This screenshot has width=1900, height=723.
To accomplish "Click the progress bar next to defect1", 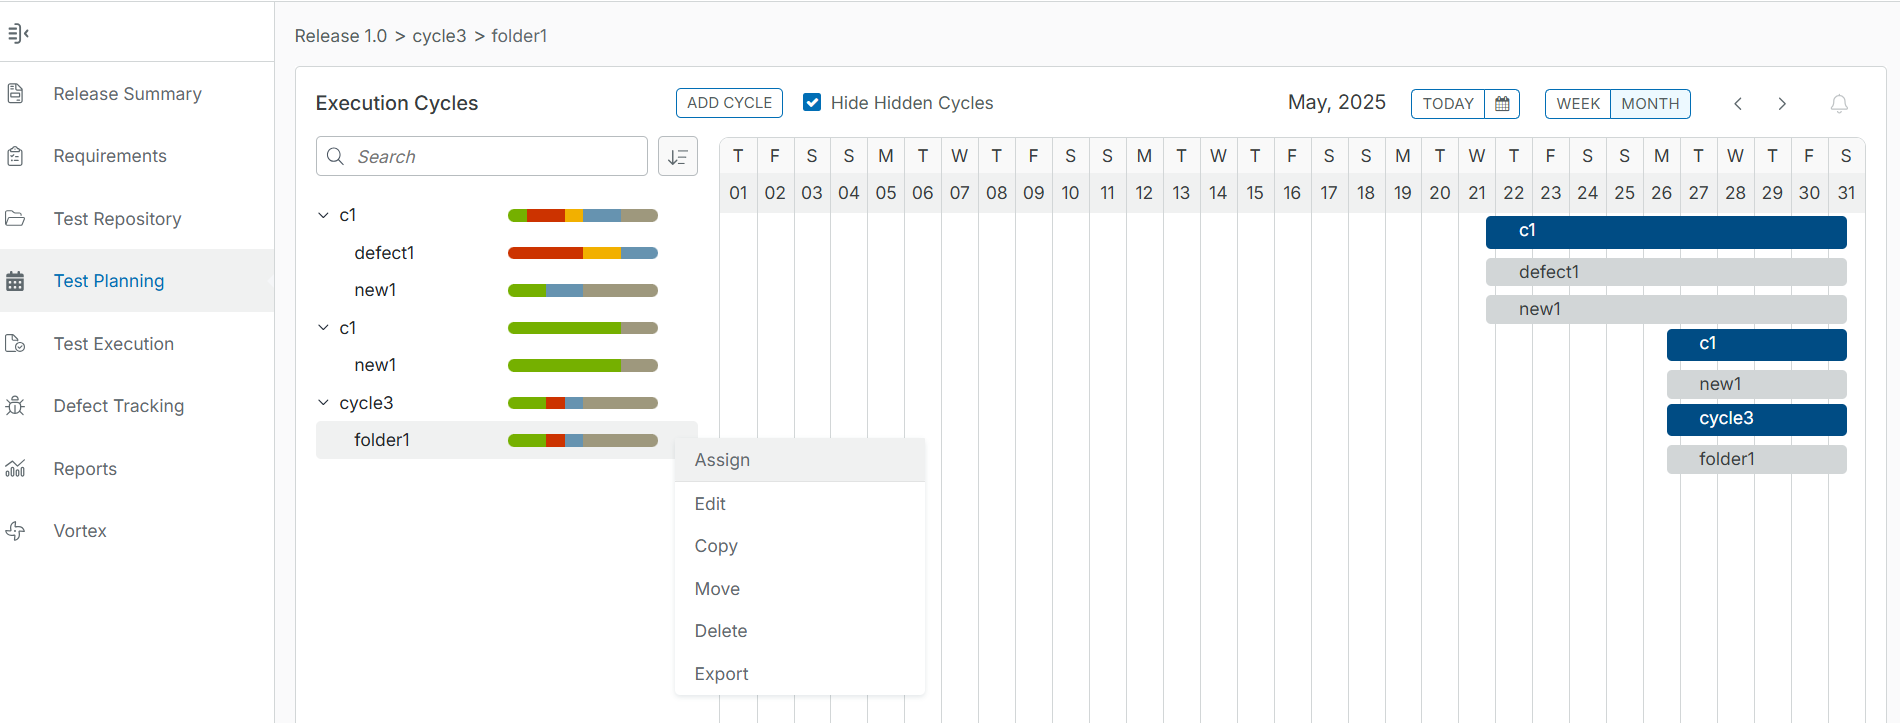I will coord(582,252).
